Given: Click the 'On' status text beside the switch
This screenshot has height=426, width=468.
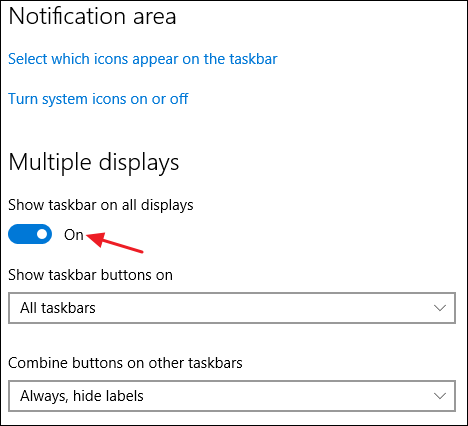Looking at the screenshot, I should click(x=74, y=235).
